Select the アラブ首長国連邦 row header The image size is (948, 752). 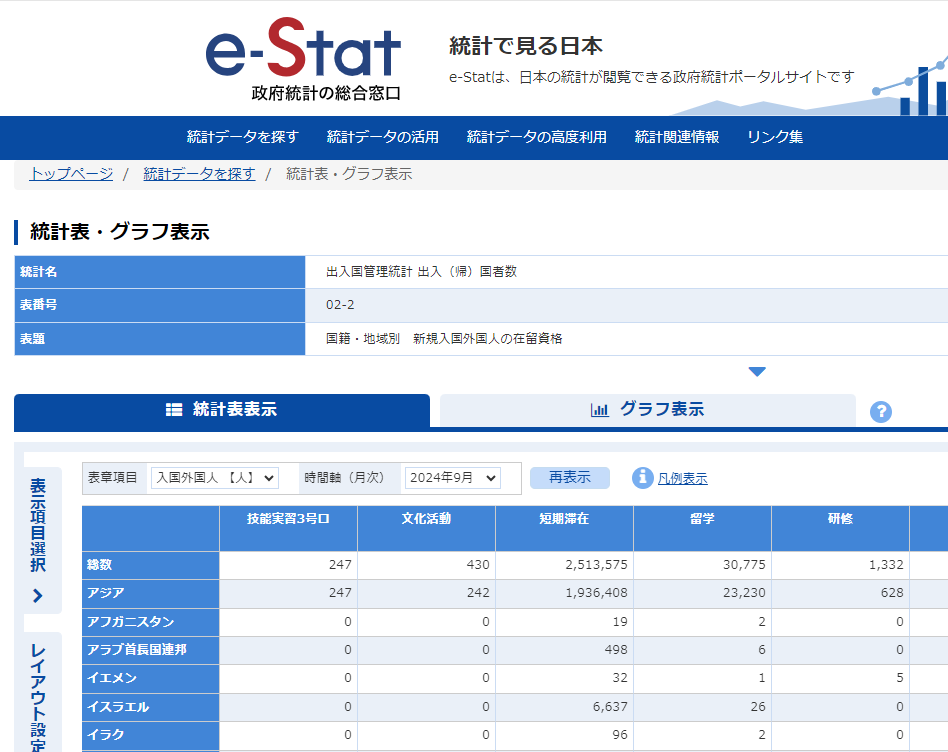tap(151, 650)
